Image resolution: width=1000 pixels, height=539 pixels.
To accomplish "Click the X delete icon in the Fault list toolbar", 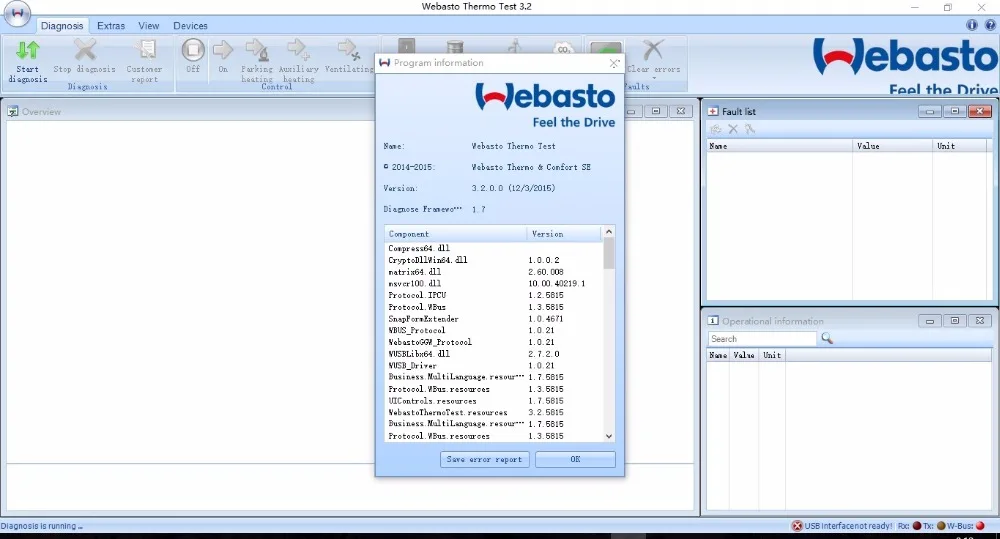I will (733, 129).
